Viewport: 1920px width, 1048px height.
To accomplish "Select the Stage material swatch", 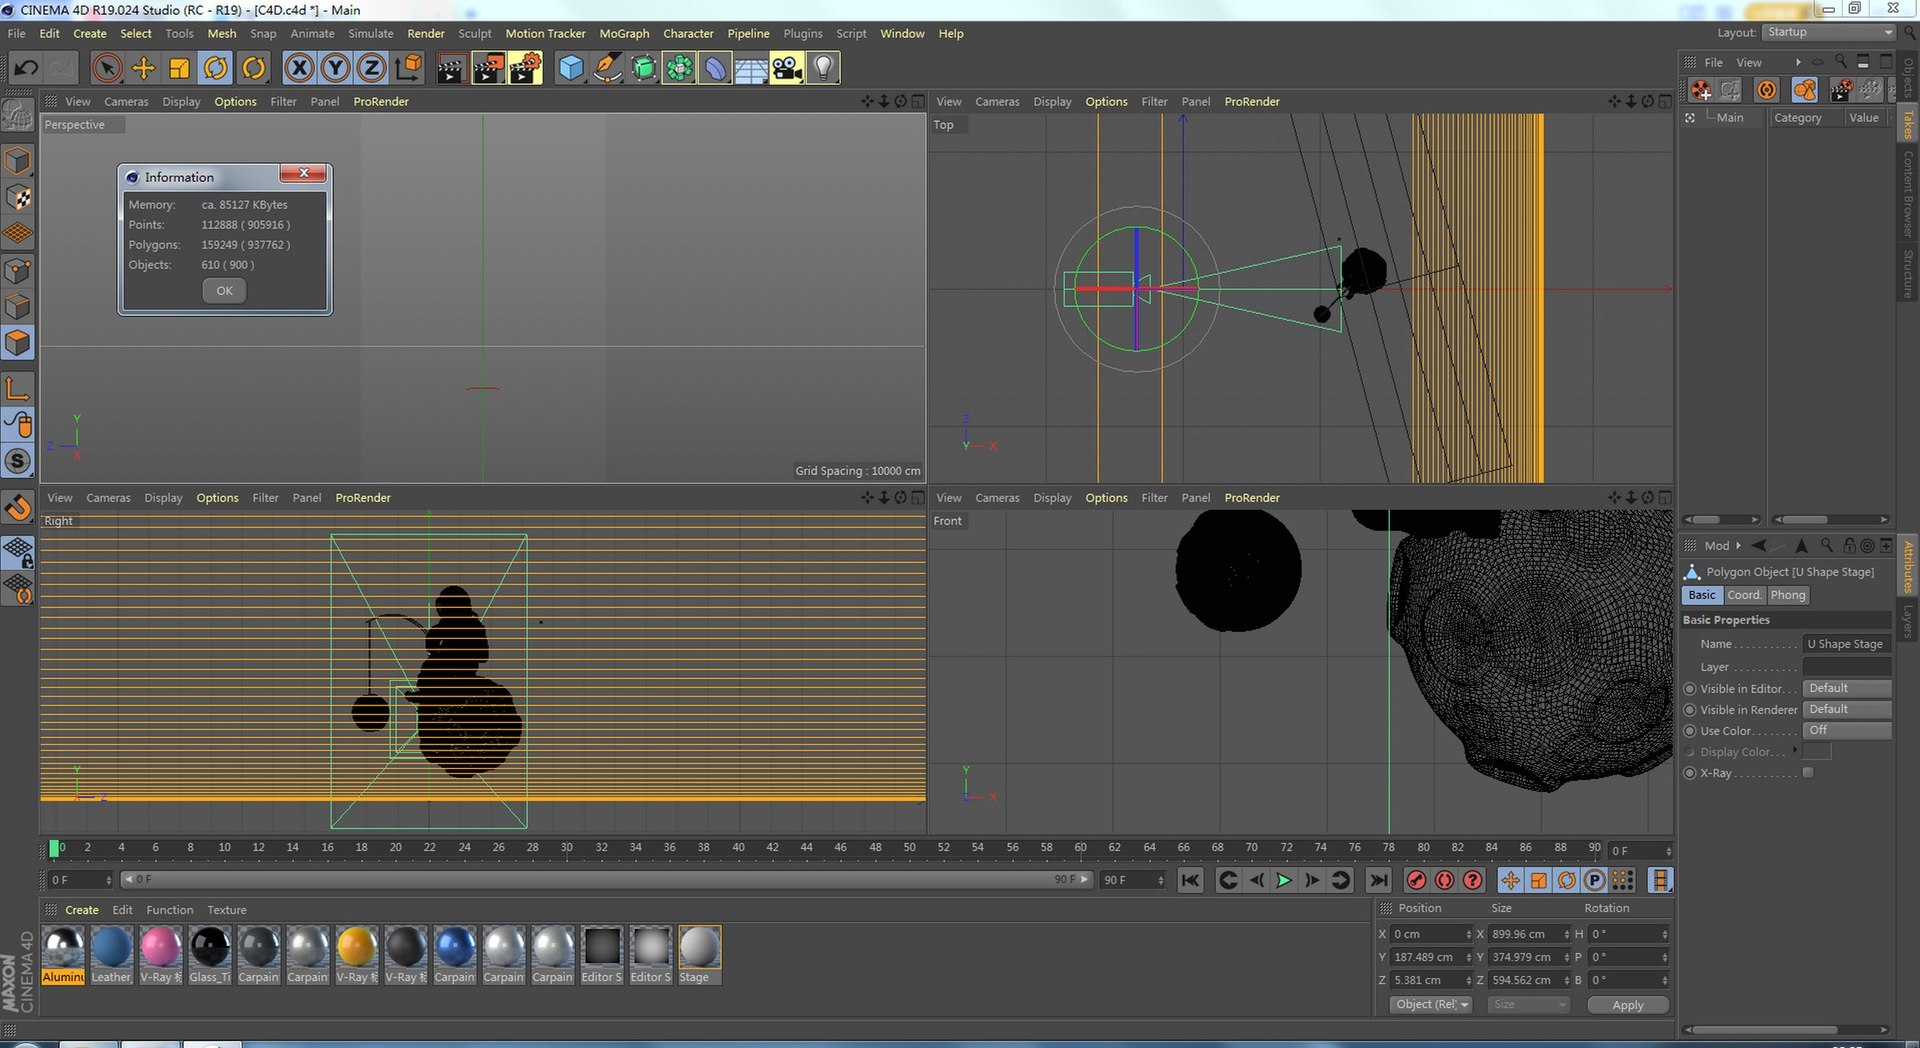I will (x=699, y=954).
